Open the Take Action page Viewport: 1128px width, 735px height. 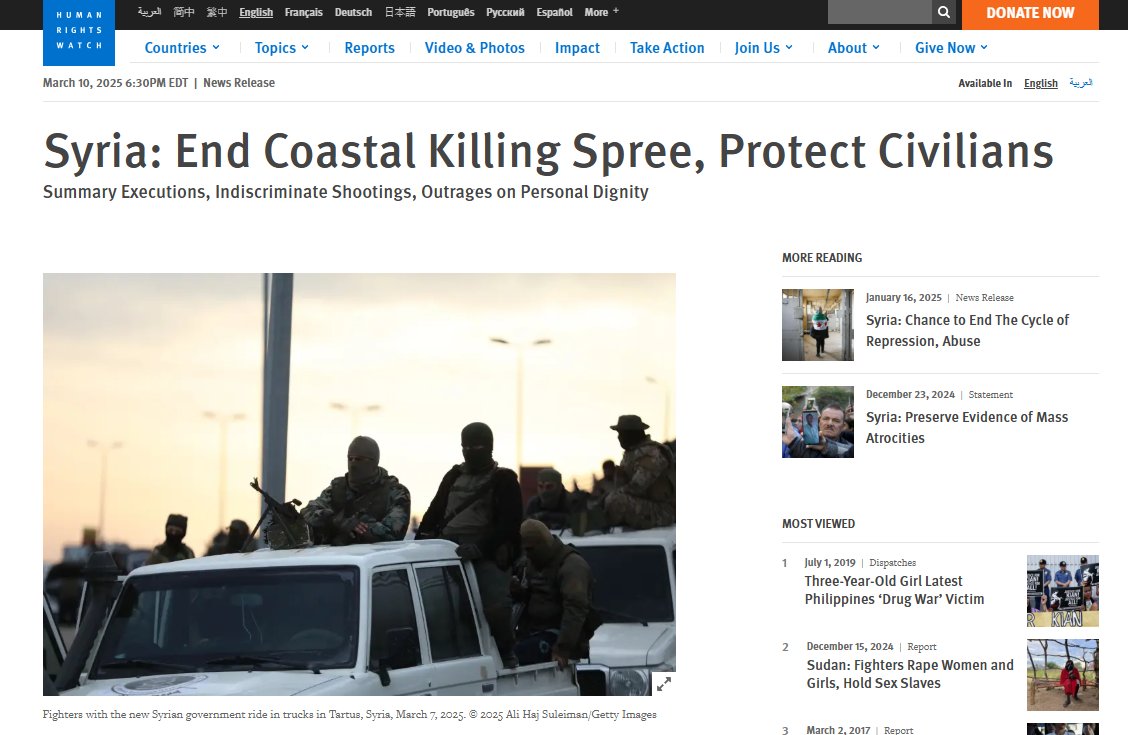(x=667, y=47)
